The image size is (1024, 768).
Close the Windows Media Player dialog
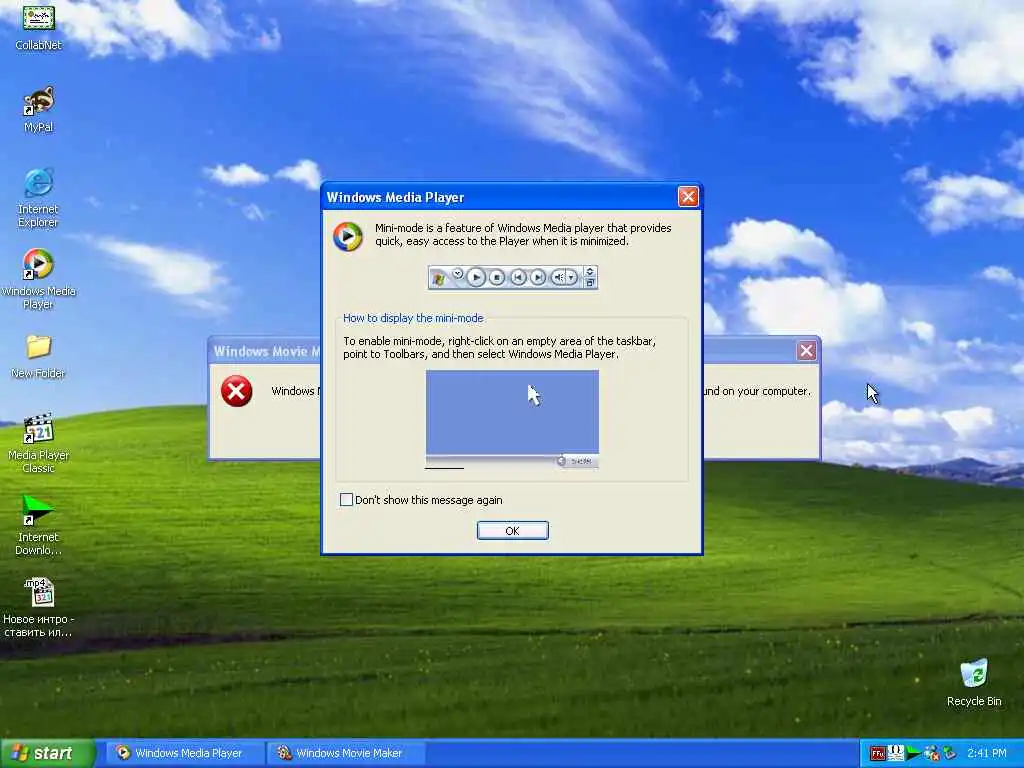tap(688, 197)
